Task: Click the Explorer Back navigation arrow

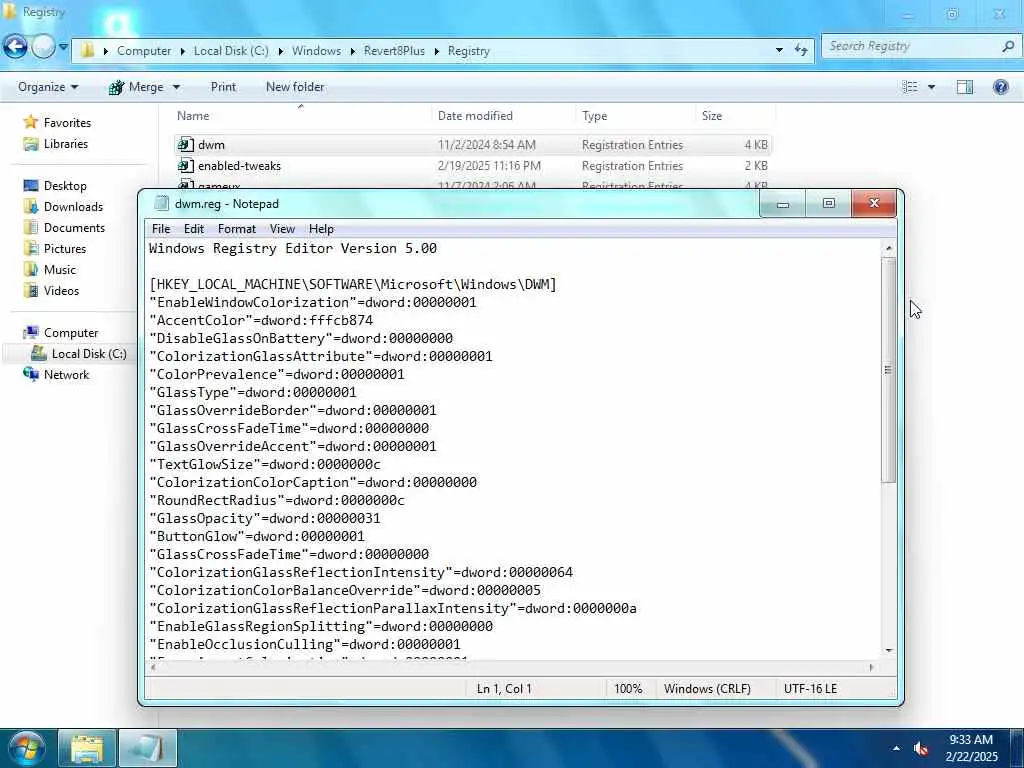Action: point(16,47)
